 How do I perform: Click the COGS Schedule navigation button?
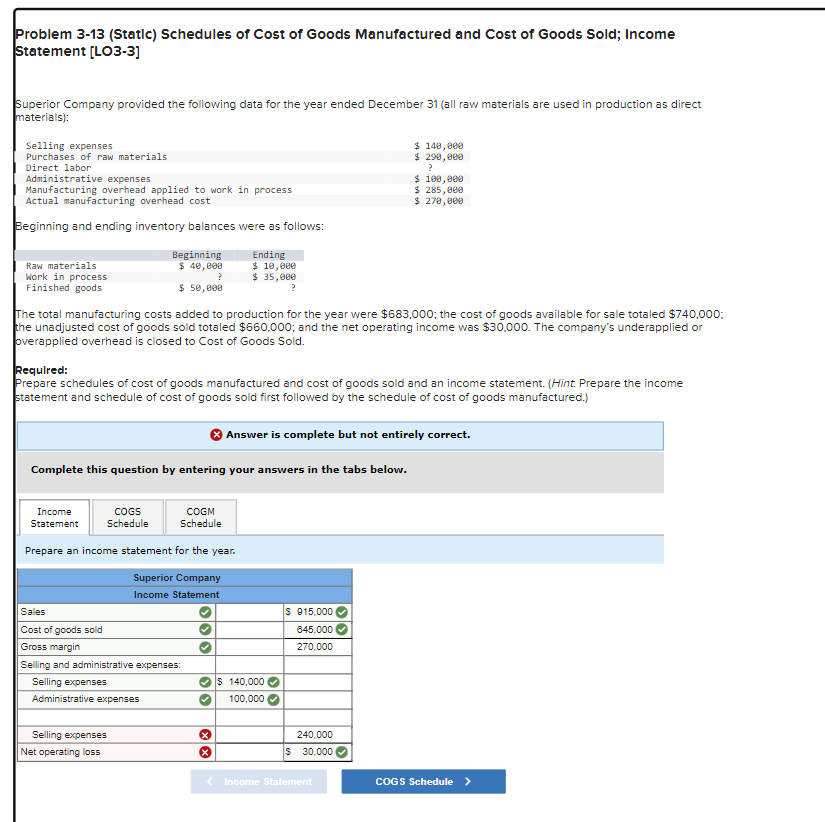(x=422, y=781)
